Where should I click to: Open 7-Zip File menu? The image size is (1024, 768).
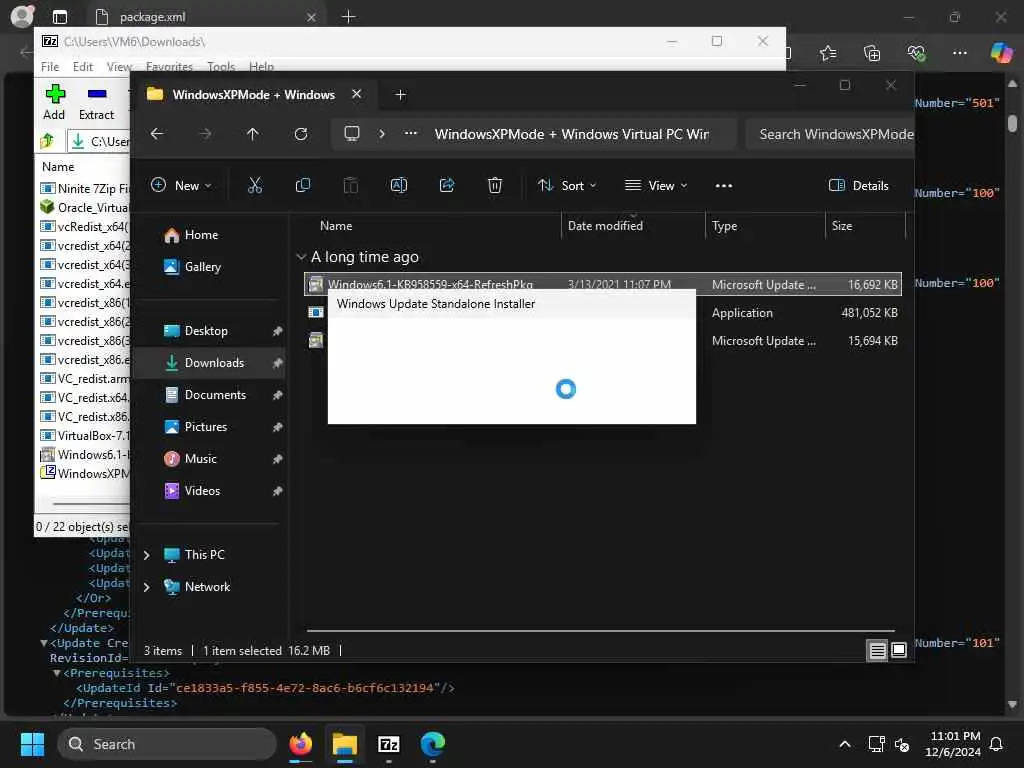click(x=50, y=67)
